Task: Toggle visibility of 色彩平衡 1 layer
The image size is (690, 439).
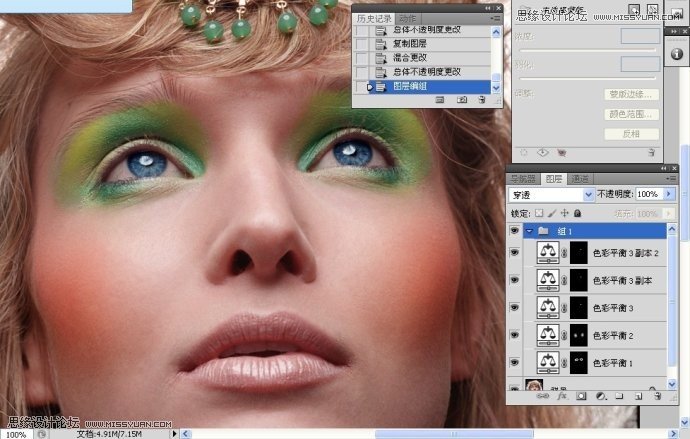Action: (x=516, y=361)
